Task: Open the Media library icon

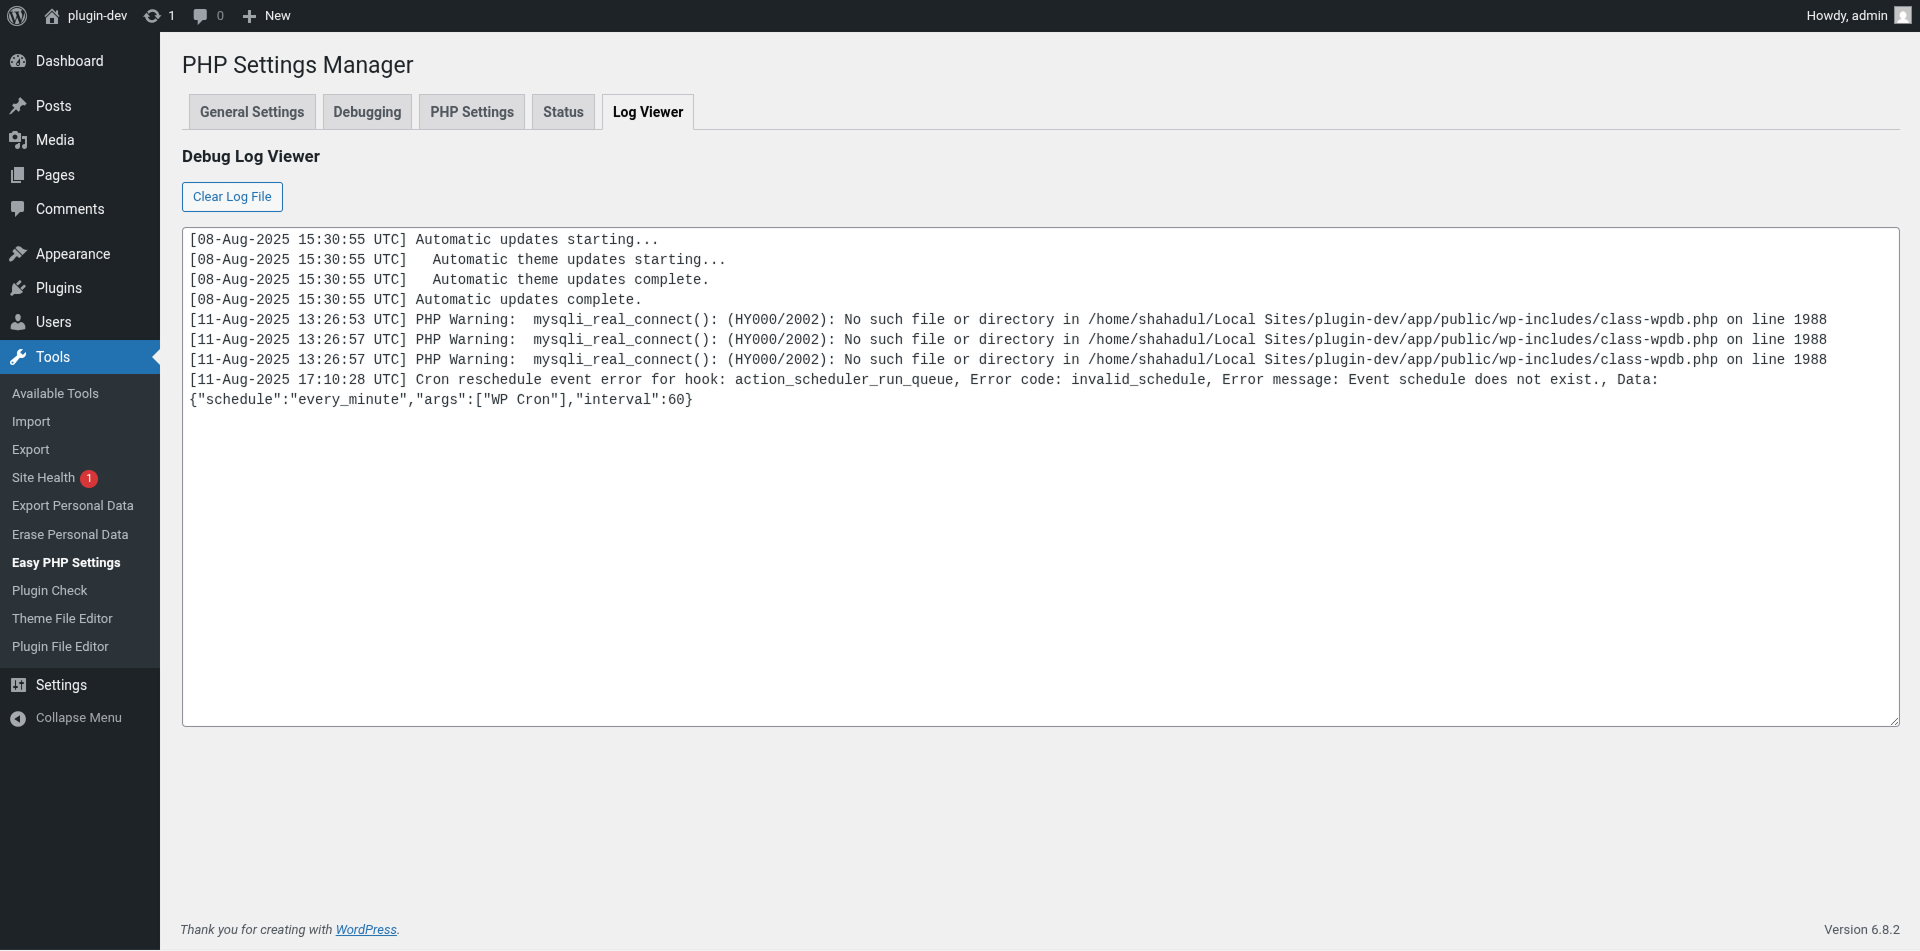Action: (x=18, y=140)
